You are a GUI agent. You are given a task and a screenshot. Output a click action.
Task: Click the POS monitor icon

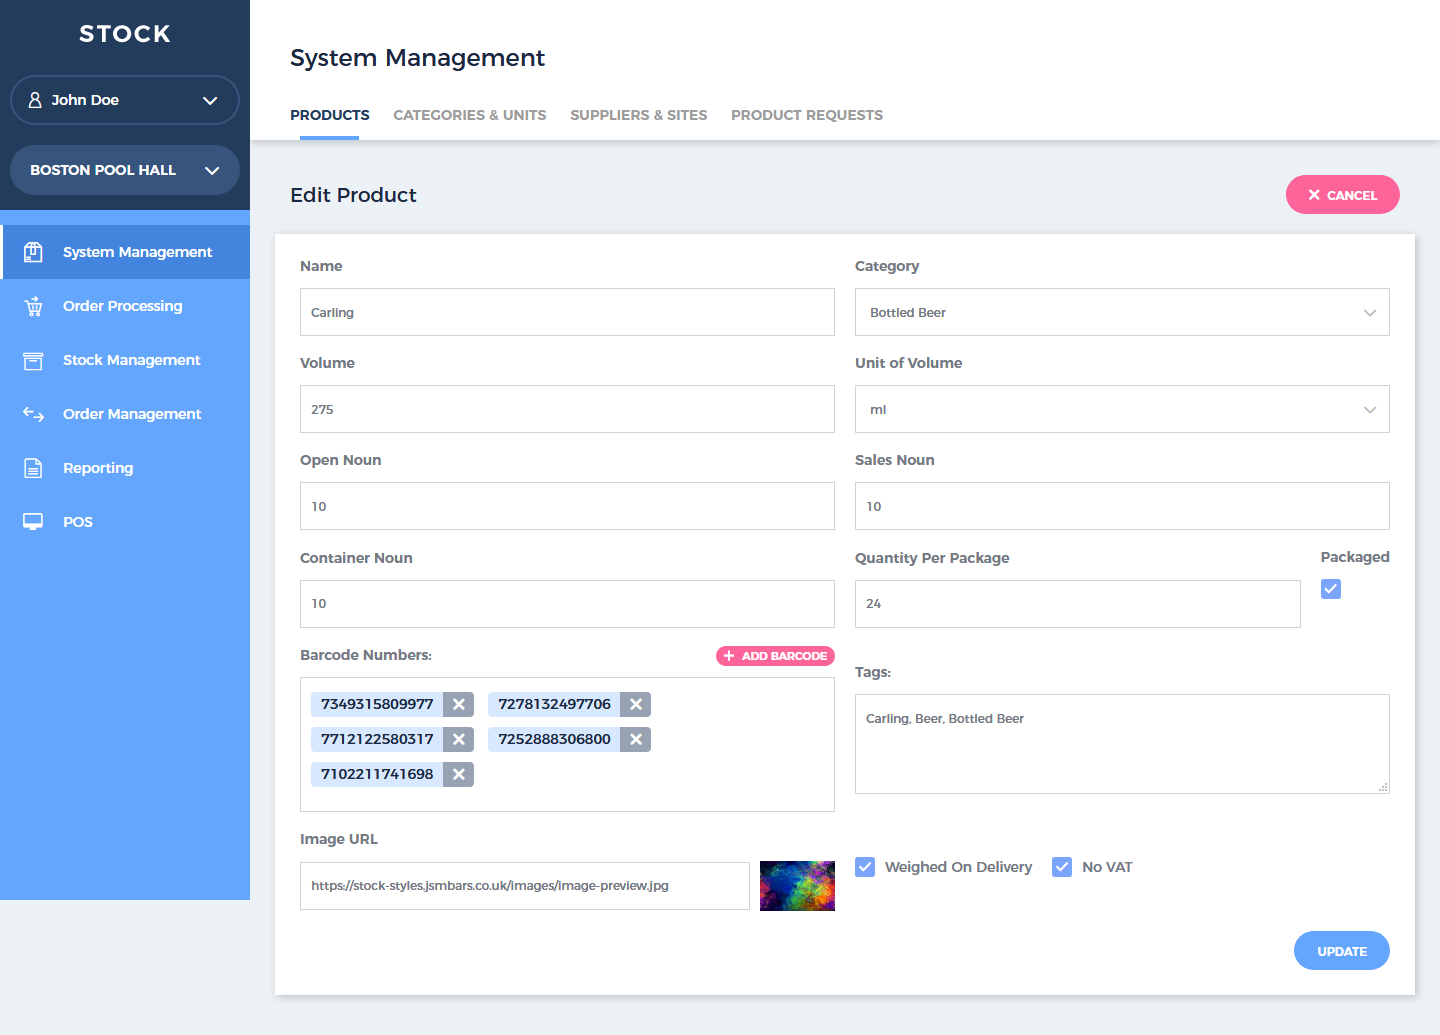pos(33,522)
